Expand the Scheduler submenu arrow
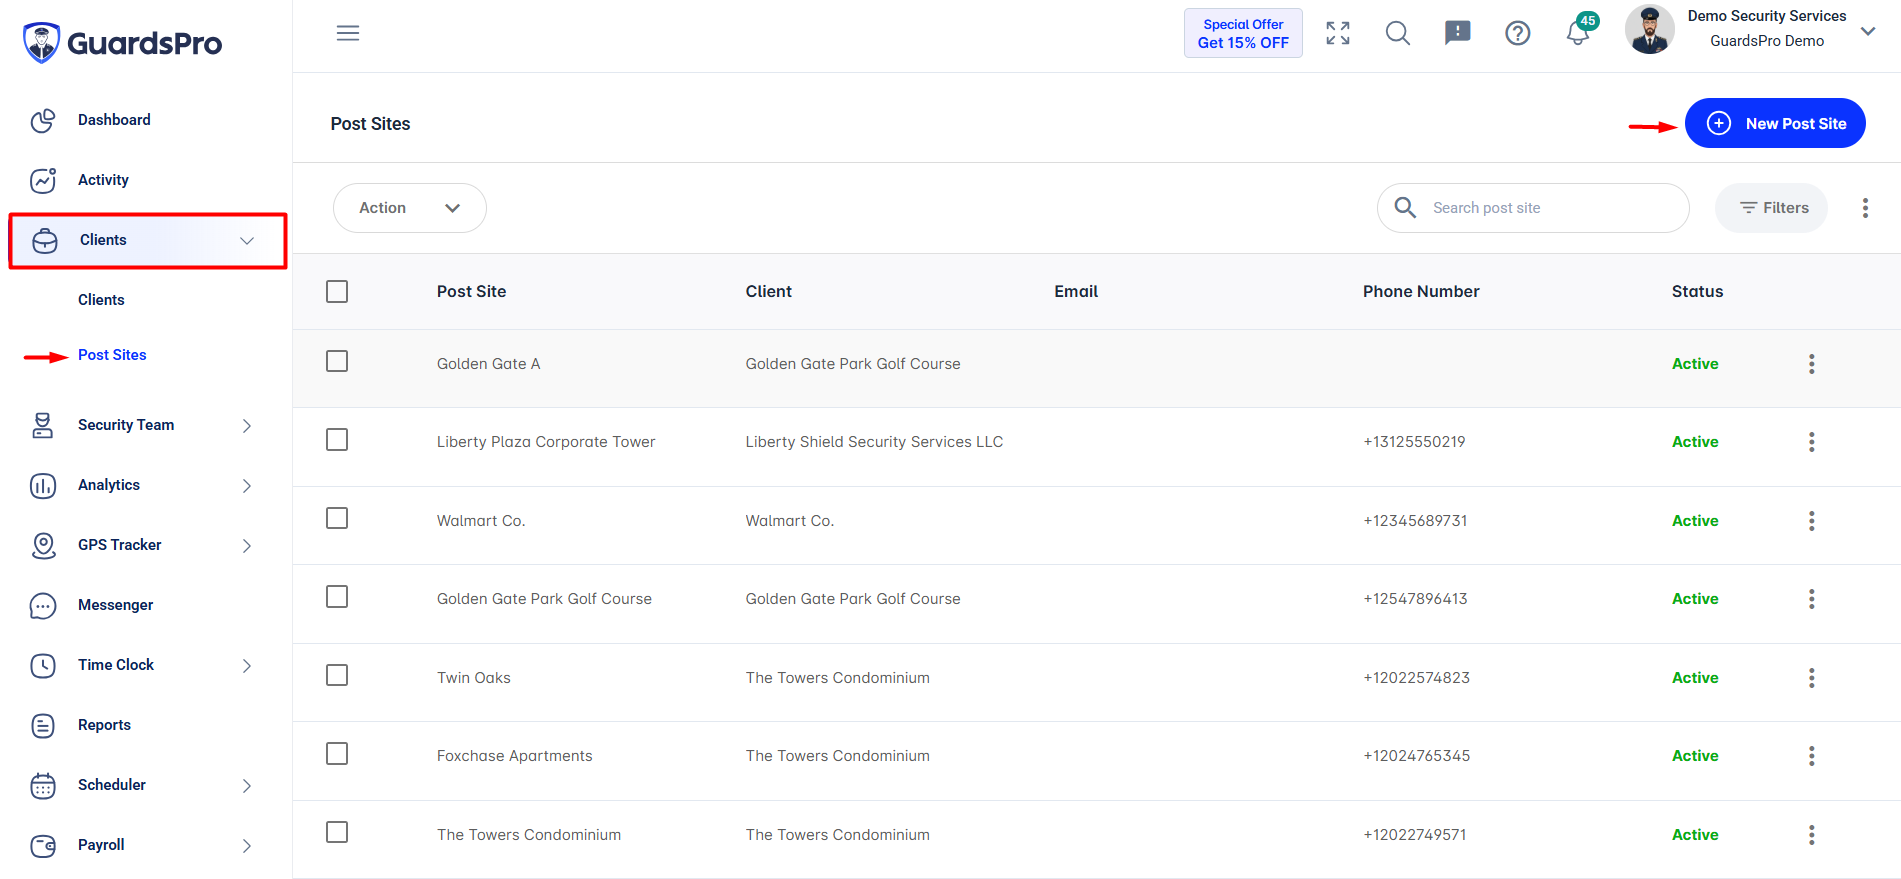Image resolution: width=1901 pixels, height=879 pixels. pos(247,786)
